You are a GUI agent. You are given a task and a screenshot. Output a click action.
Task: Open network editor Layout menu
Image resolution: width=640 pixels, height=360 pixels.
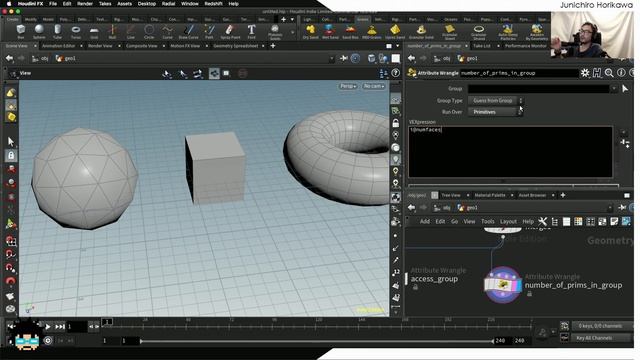coord(508,221)
